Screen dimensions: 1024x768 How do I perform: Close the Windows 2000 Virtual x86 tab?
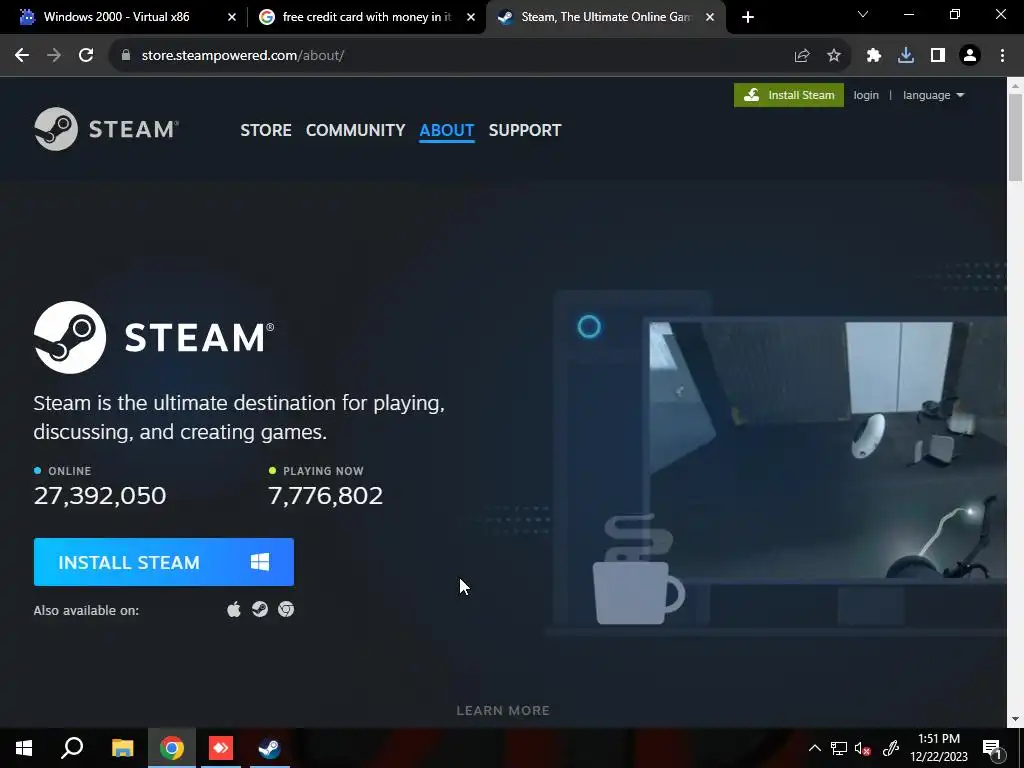(x=232, y=17)
